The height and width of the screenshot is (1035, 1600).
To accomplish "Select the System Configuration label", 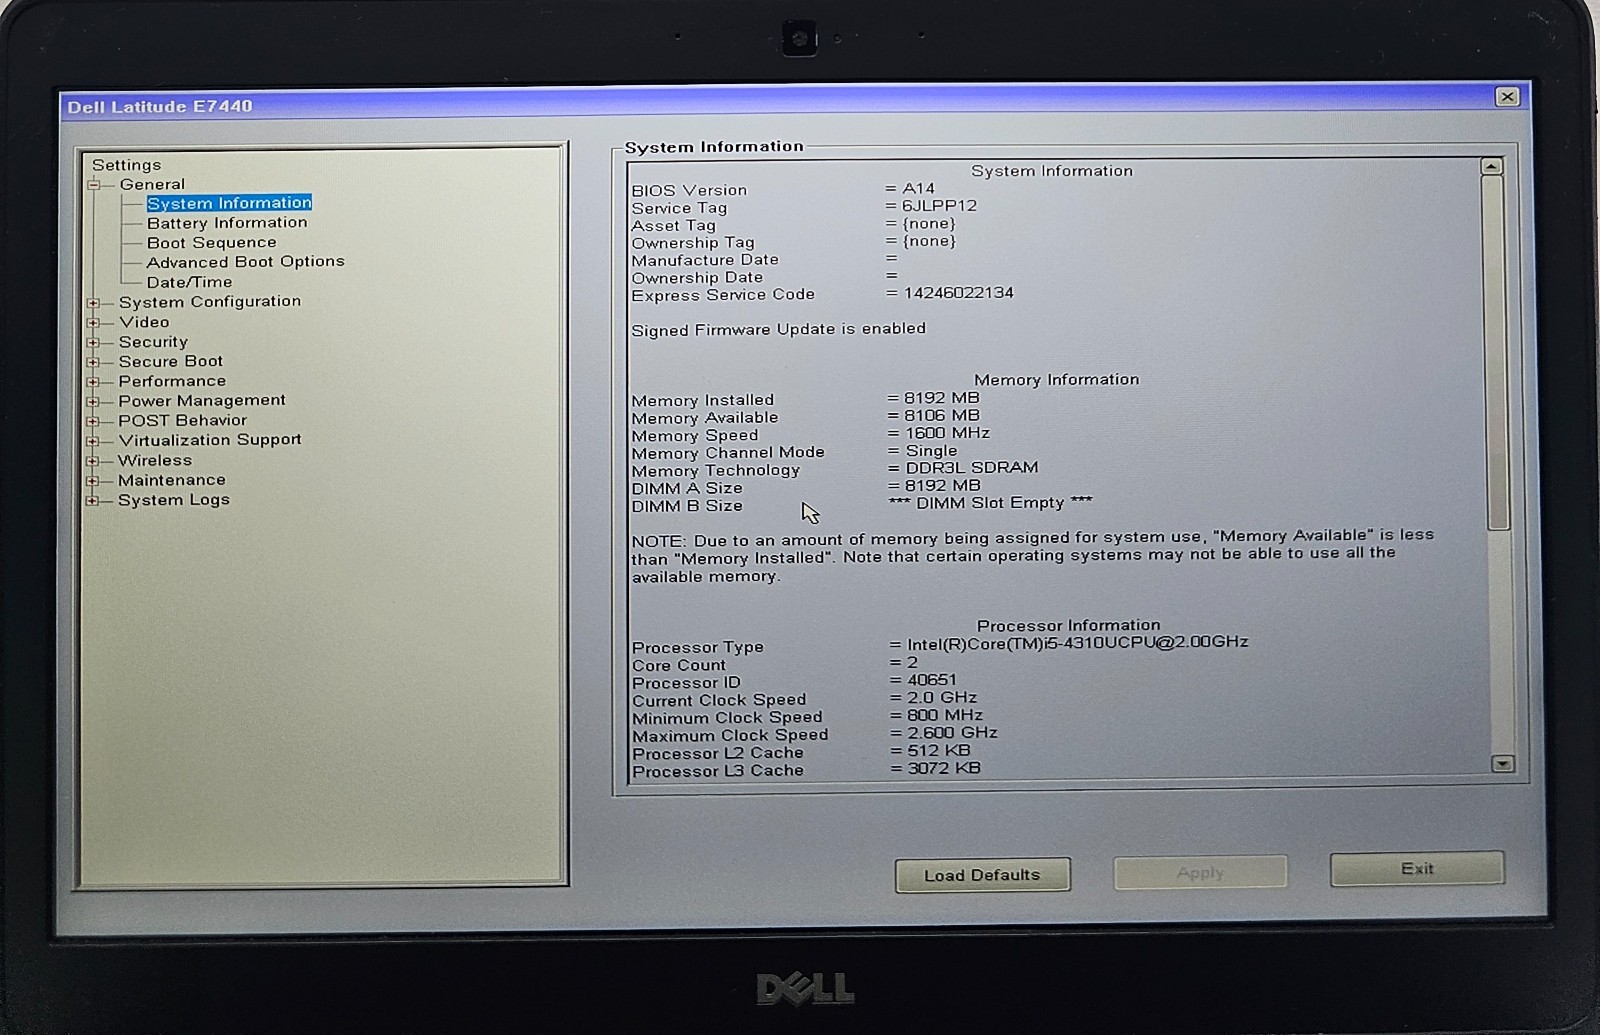I will (x=210, y=301).
